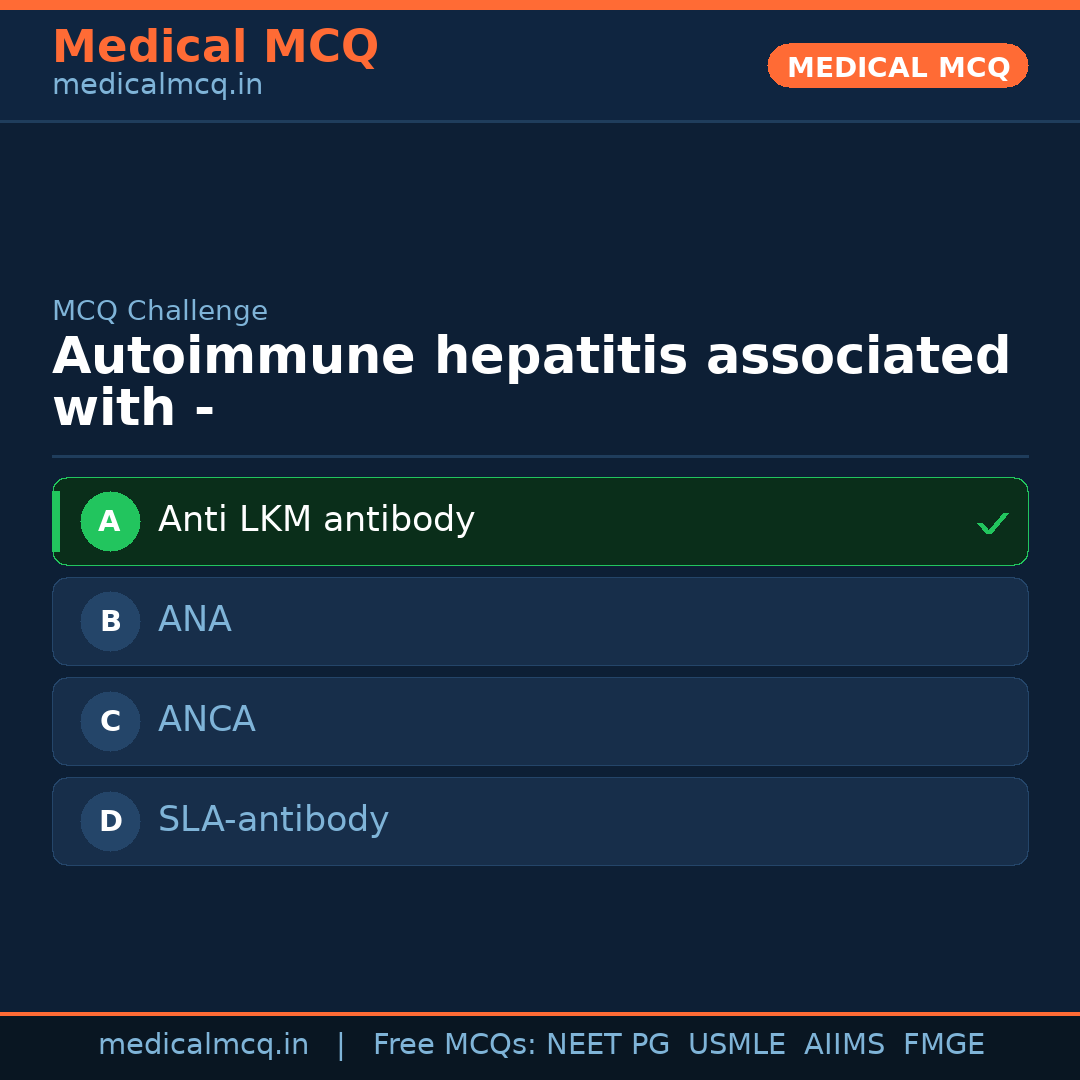Select the B option circle badge
Image resolution: width=1080 pixels, height=1080 pixels.
[x=110, y=621]
